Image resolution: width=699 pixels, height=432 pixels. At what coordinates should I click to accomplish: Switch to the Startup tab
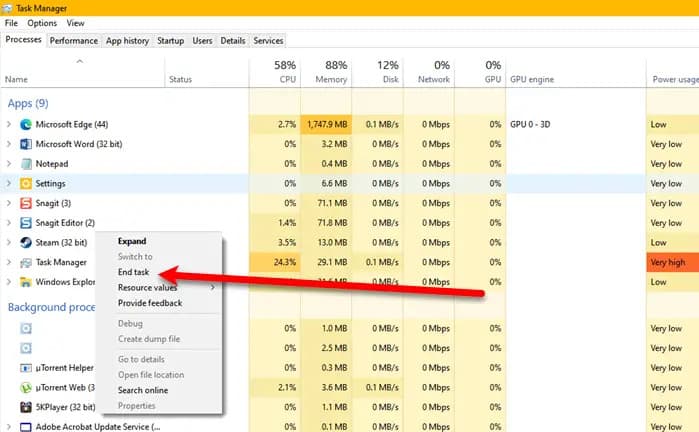click(x=170, y=41)
